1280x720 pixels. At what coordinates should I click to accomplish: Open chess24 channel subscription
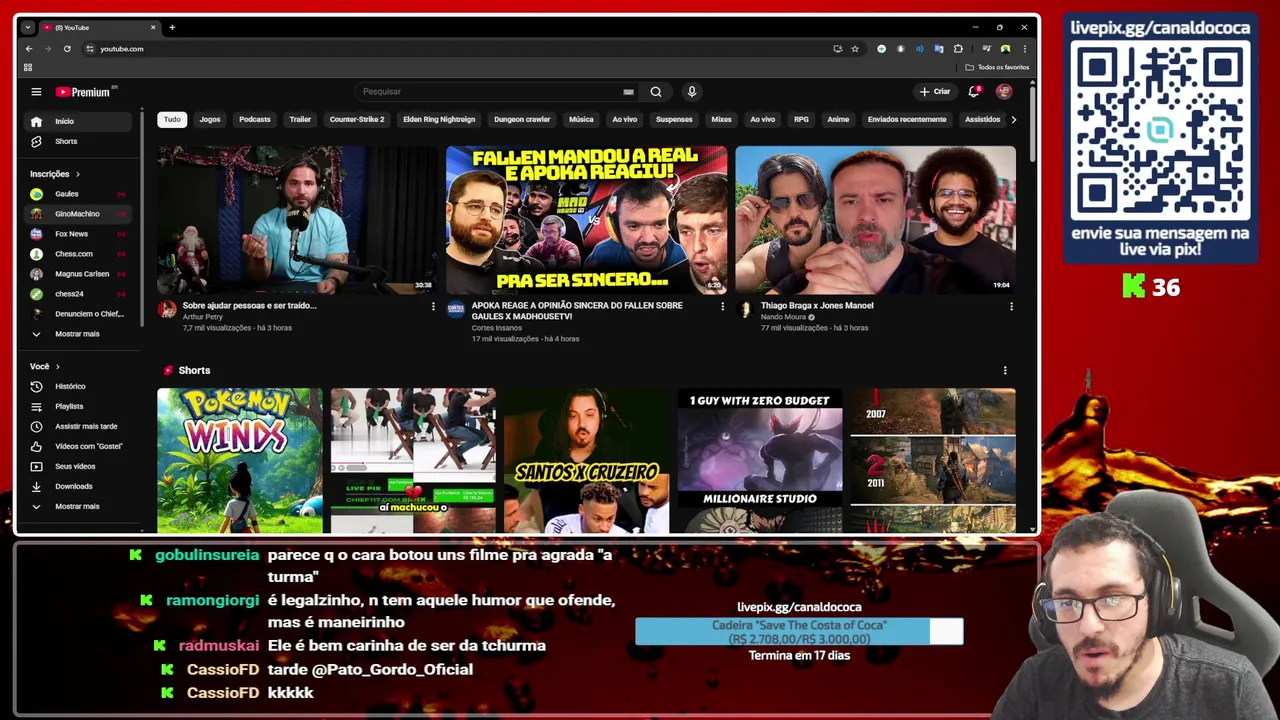[x=78, y=294]
